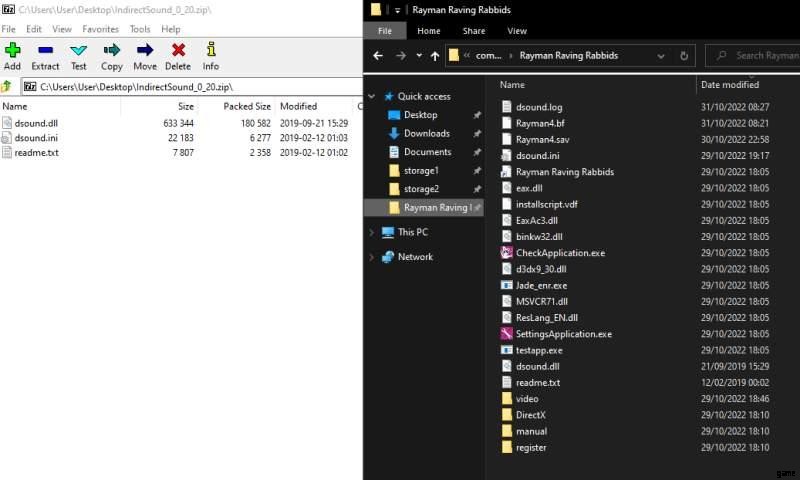Screen dimensions: 800x480
Task: Open the Favorites menu in 7-Zip
Action: click(99, 29)
